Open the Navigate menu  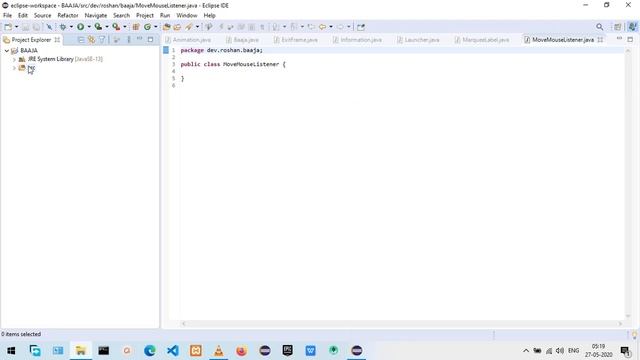point(96,16)
